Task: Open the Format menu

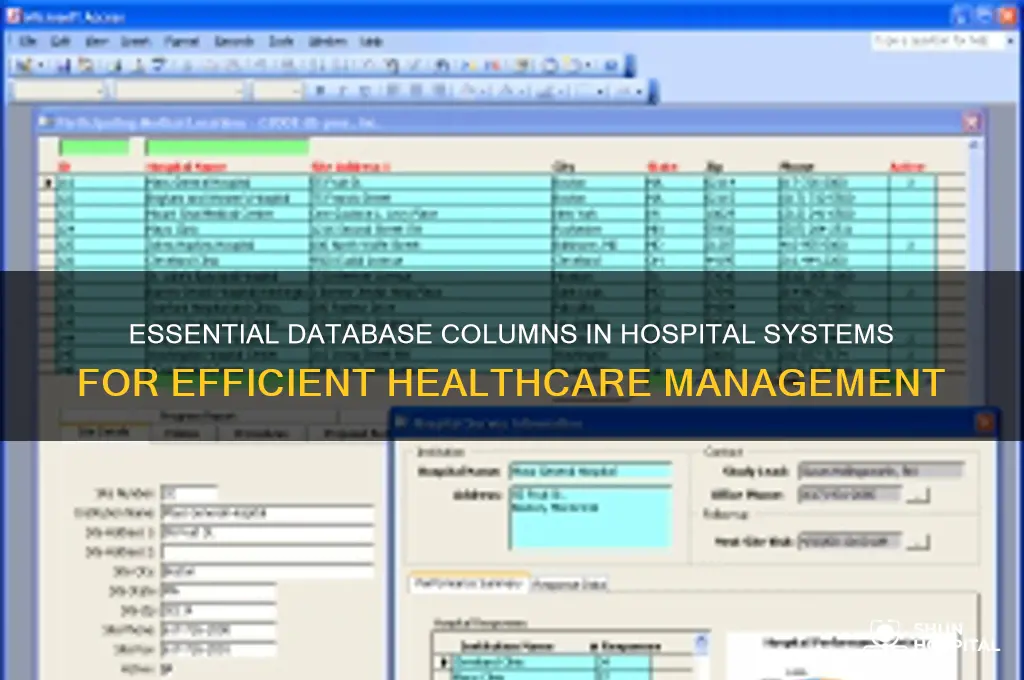Action: (x=182, y=41)
